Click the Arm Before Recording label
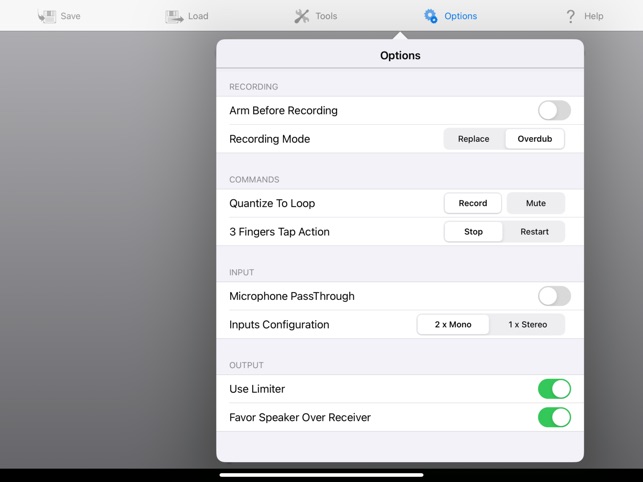 [283, 111]
